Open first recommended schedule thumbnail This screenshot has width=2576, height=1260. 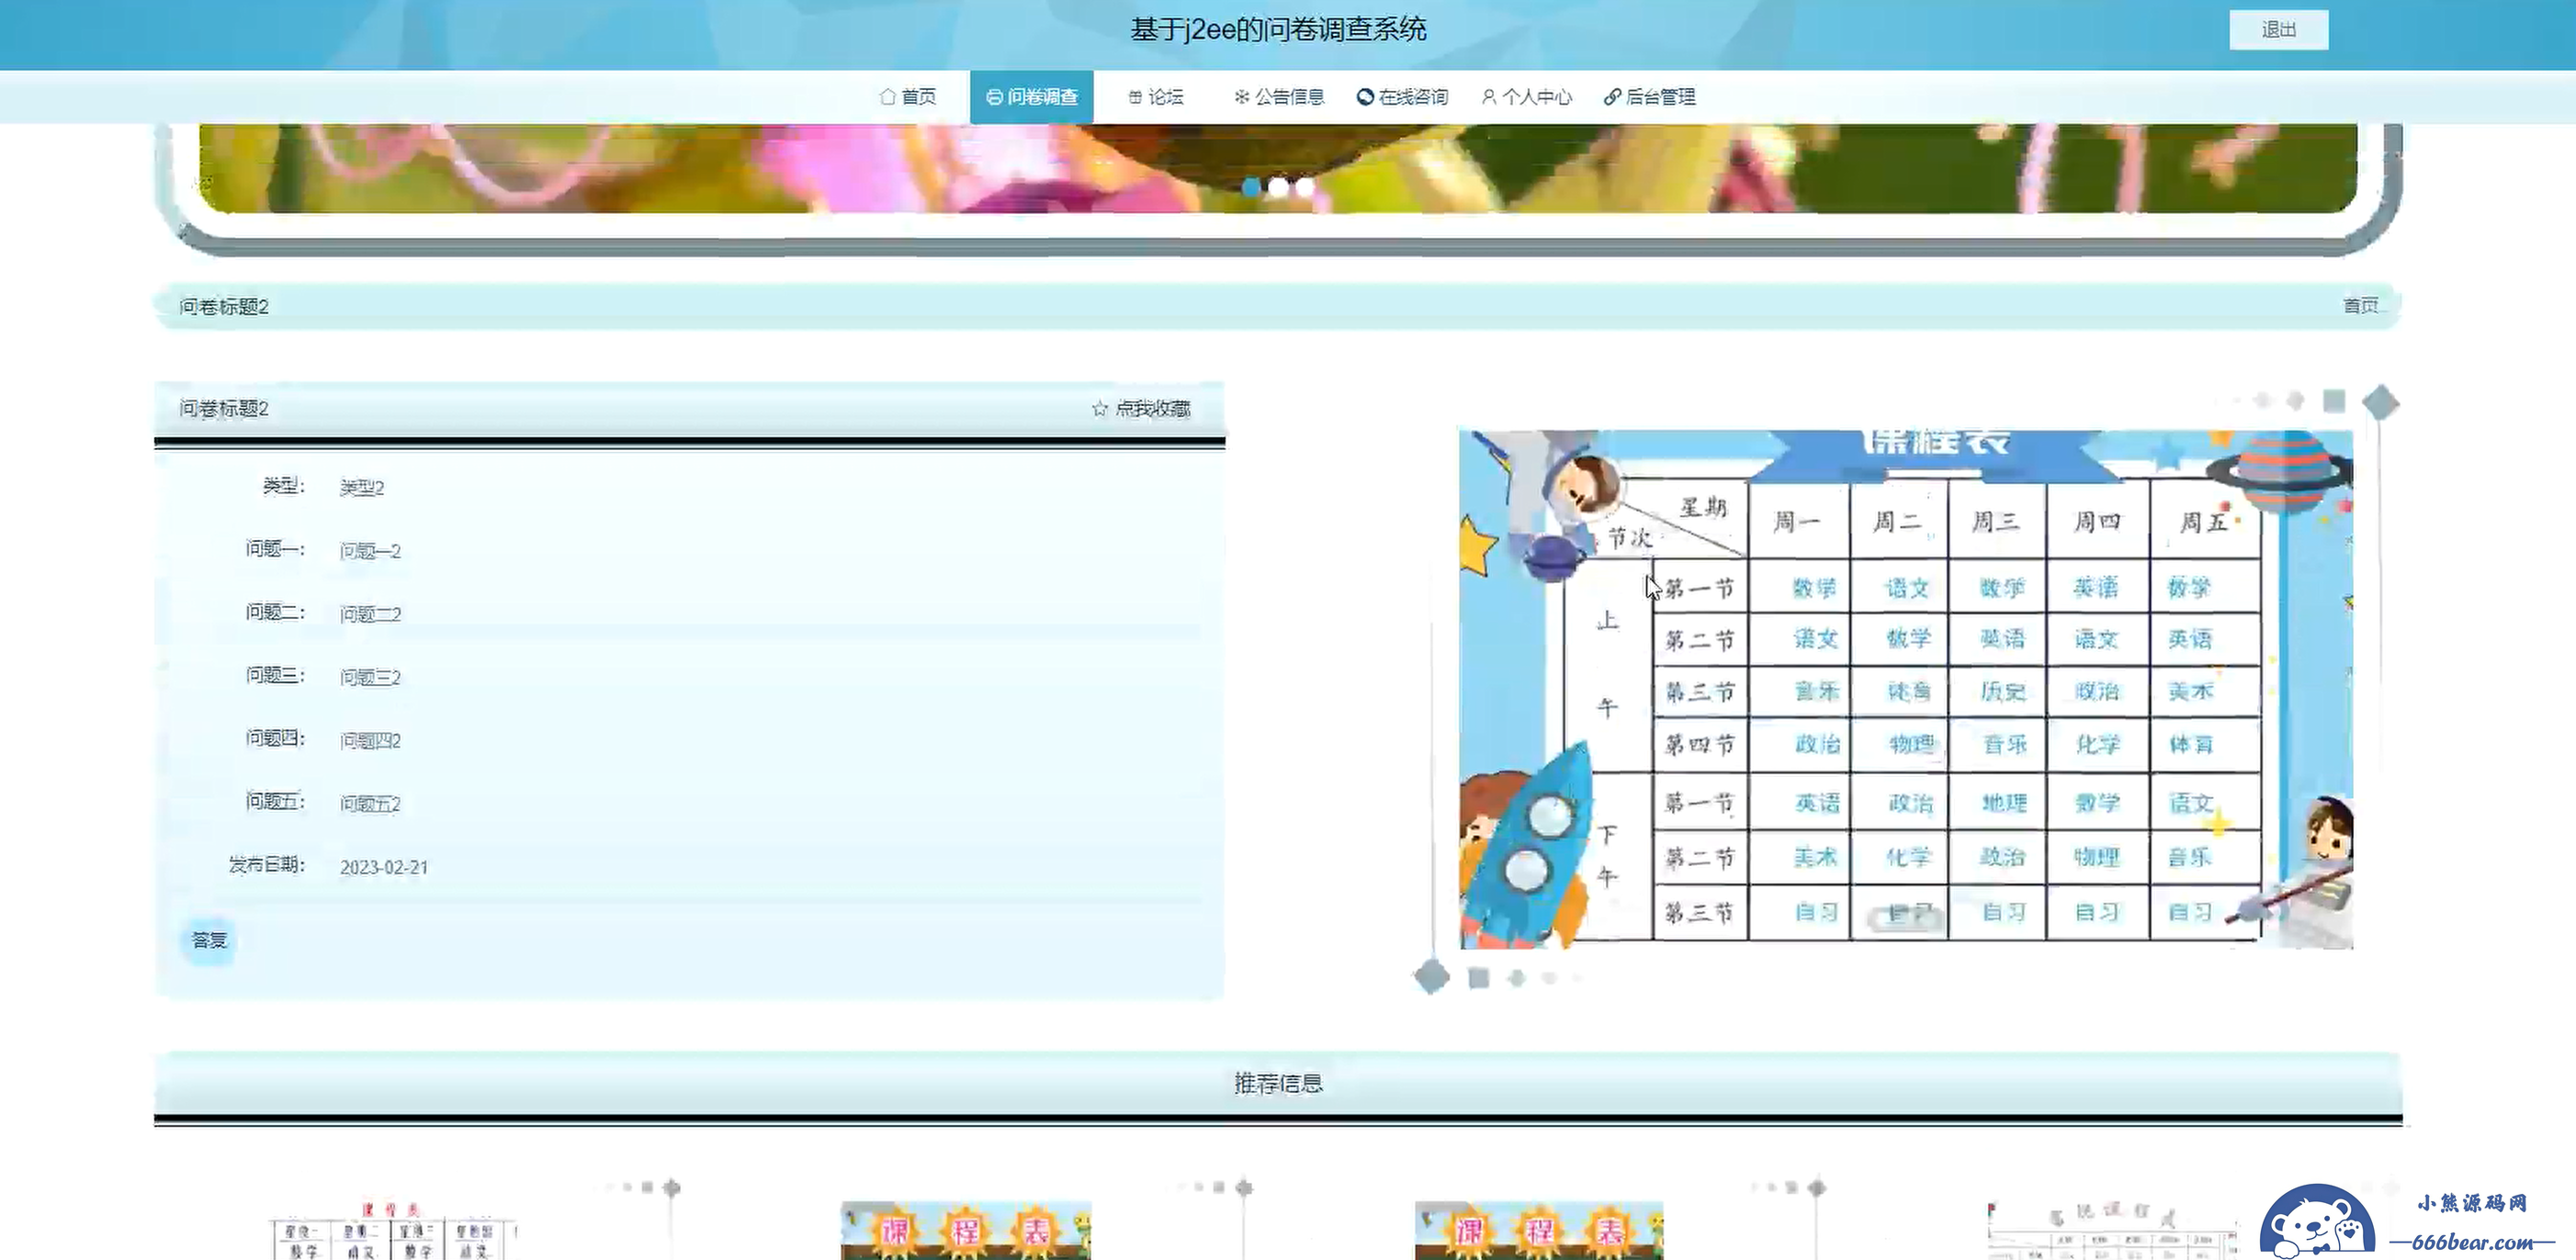point(395,1230)
